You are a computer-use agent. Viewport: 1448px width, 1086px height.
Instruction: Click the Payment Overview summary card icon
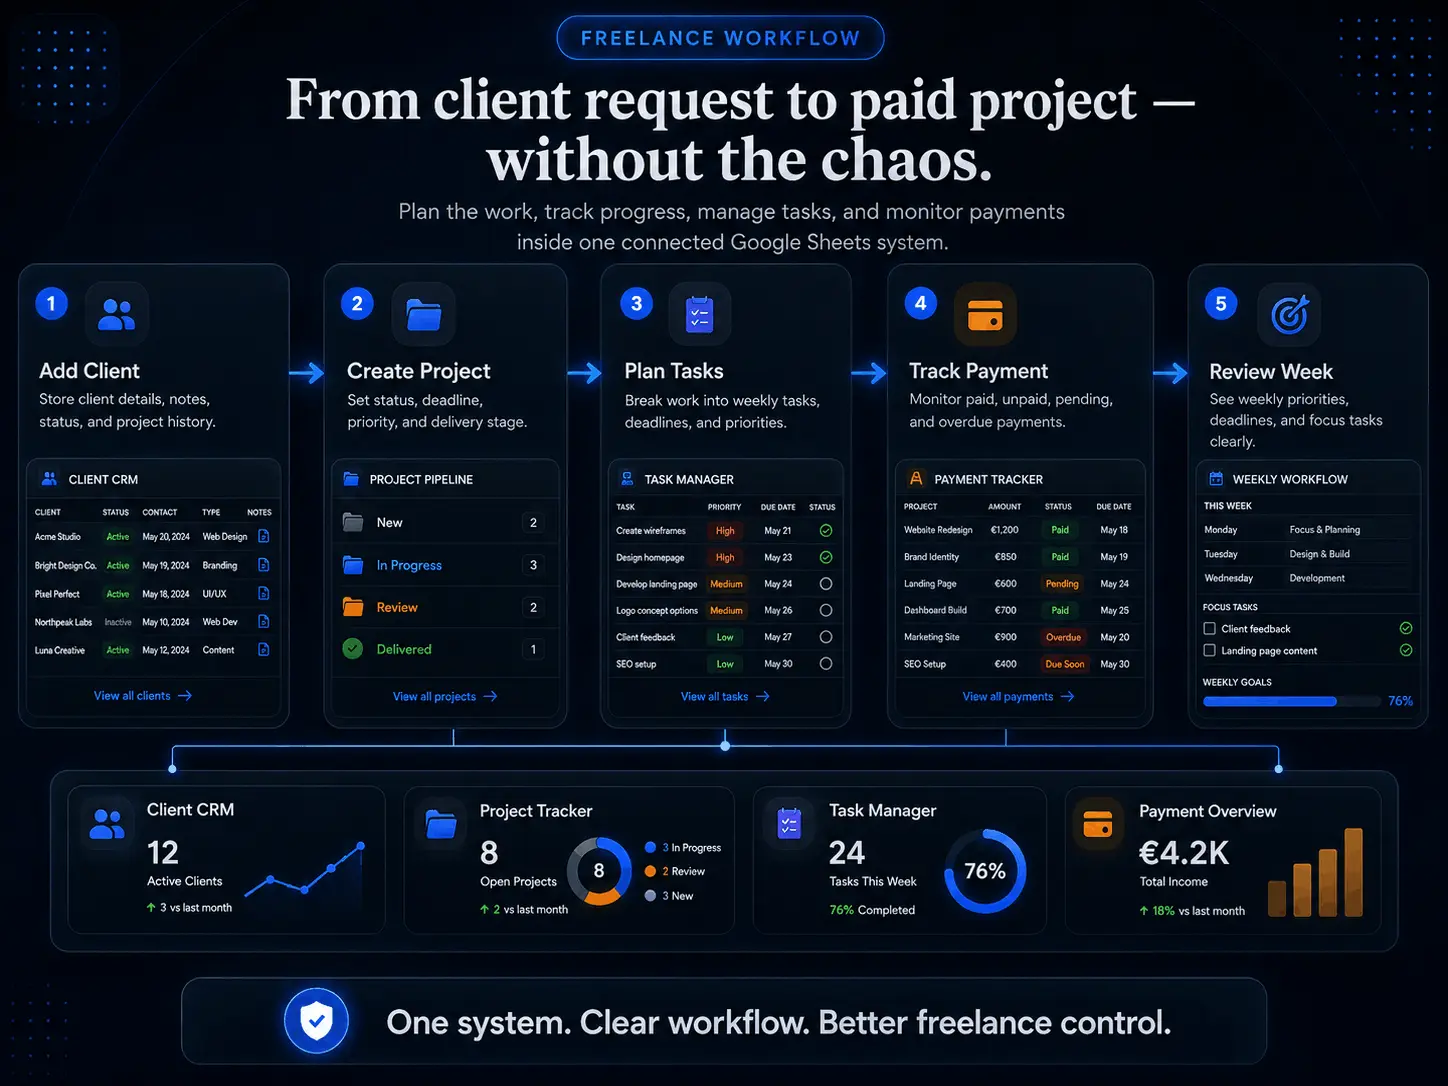click(1098, 824)
